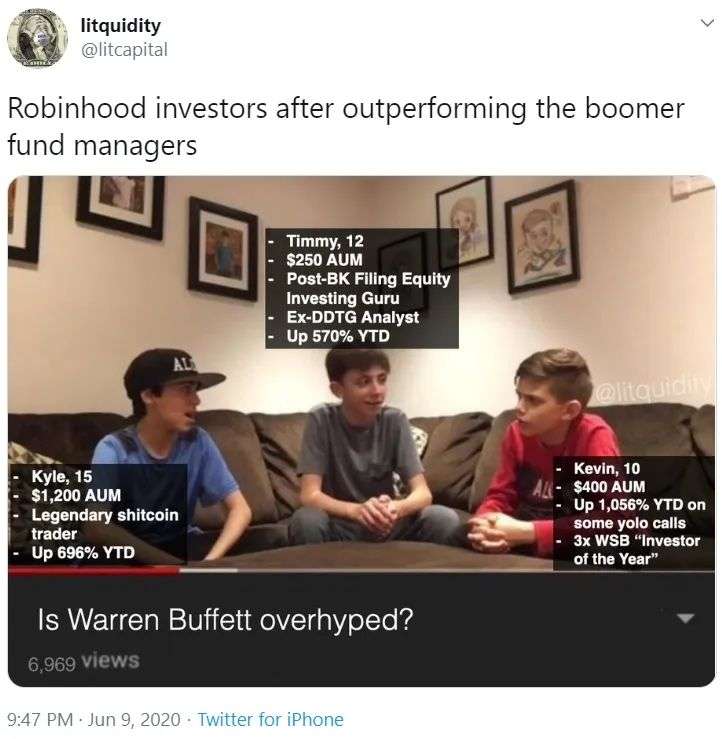Viewport: 722px width, 739px height.
Task: Click the video title Is Warren Buffett overhyped?
Action: (225, 619)
